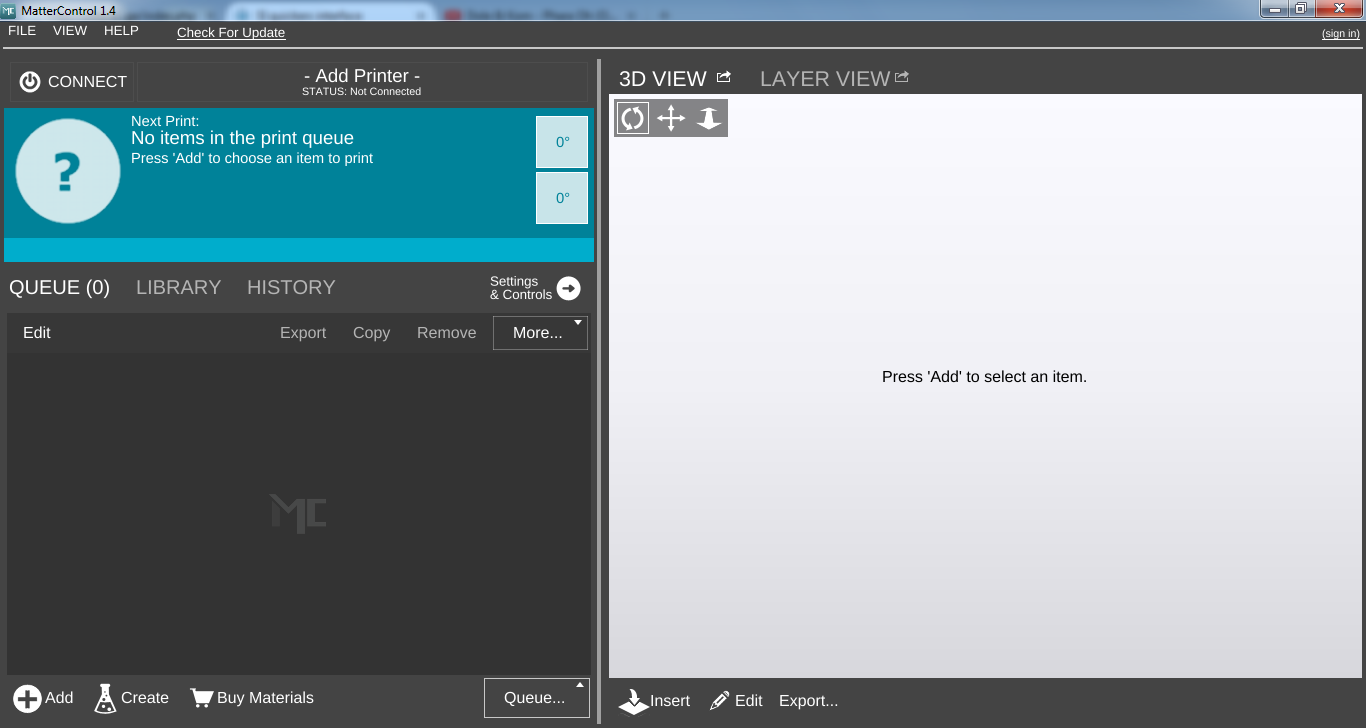The image size is (1366, 728).
Task: Close the MatterControl window
Action: point(1340,8)
